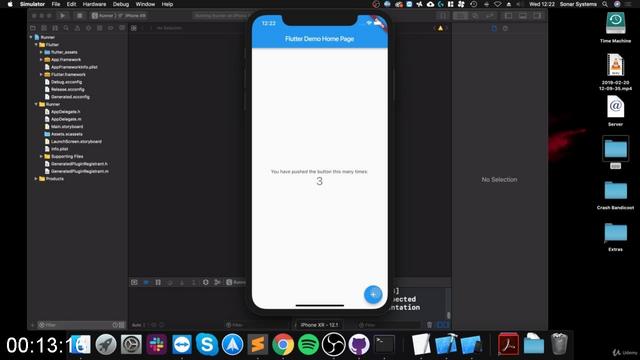Click the simulate location arrow icon
The image size is (640, 360).
coord(218,282)
